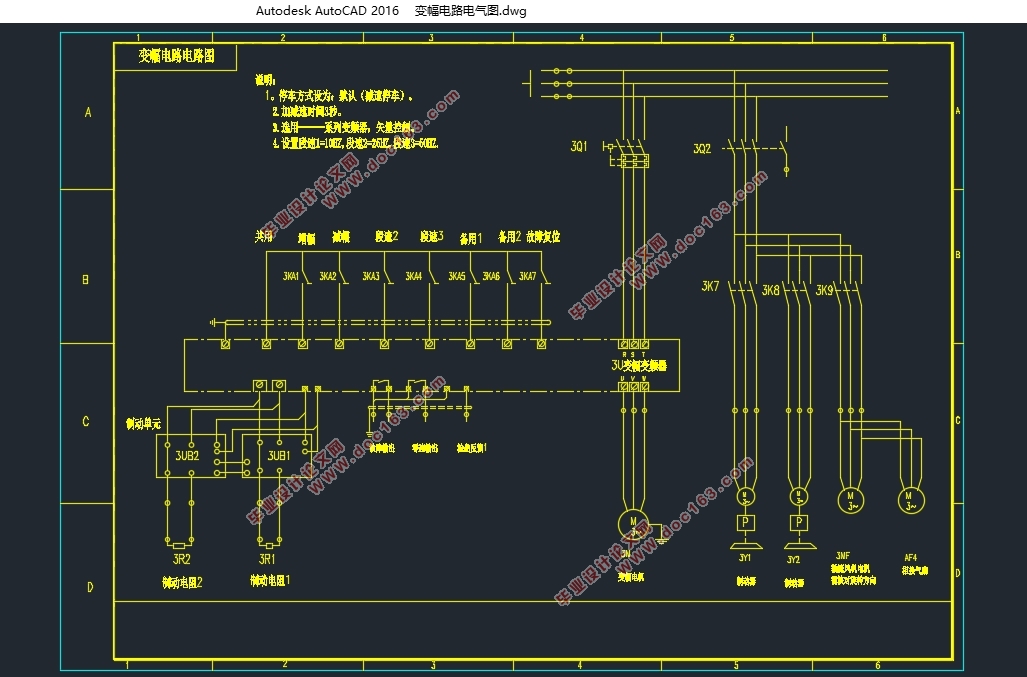Click the 3UB1 brake unit box
The height and width of the screenshot is (677, 1027).
(x=277, y=456)
